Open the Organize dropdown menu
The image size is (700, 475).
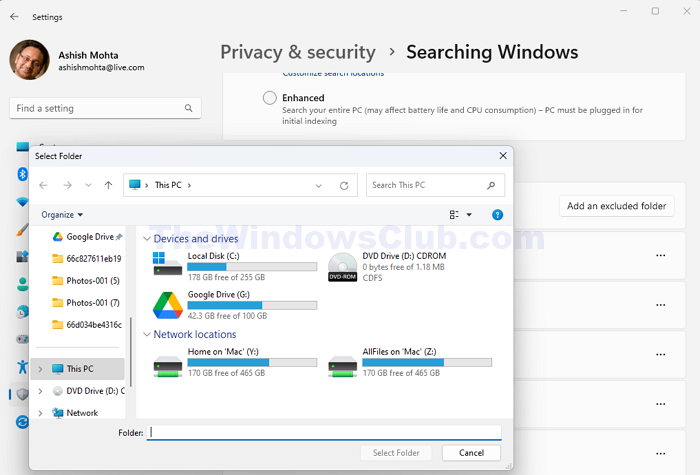[x=62, y=215]
